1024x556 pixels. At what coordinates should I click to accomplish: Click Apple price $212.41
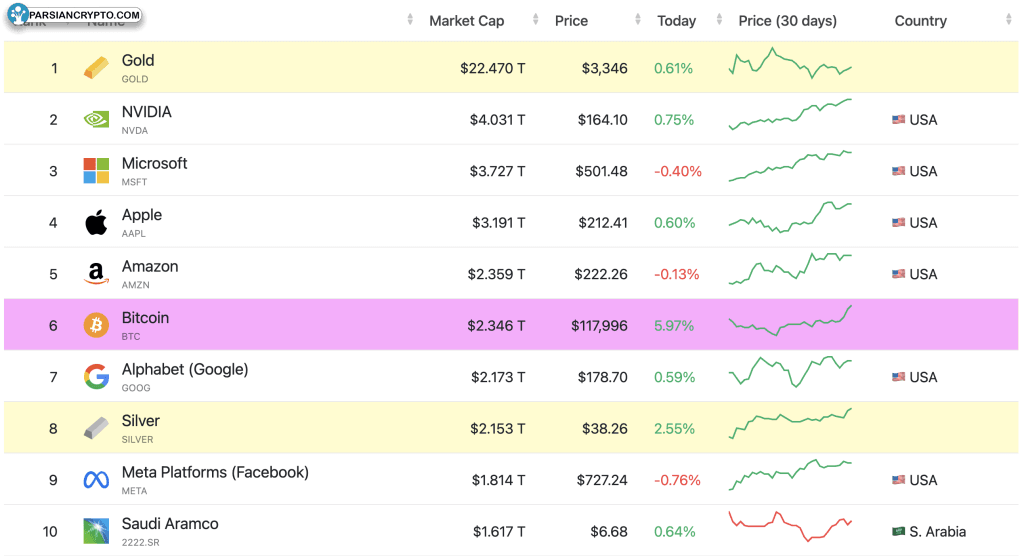click(602, 223)
